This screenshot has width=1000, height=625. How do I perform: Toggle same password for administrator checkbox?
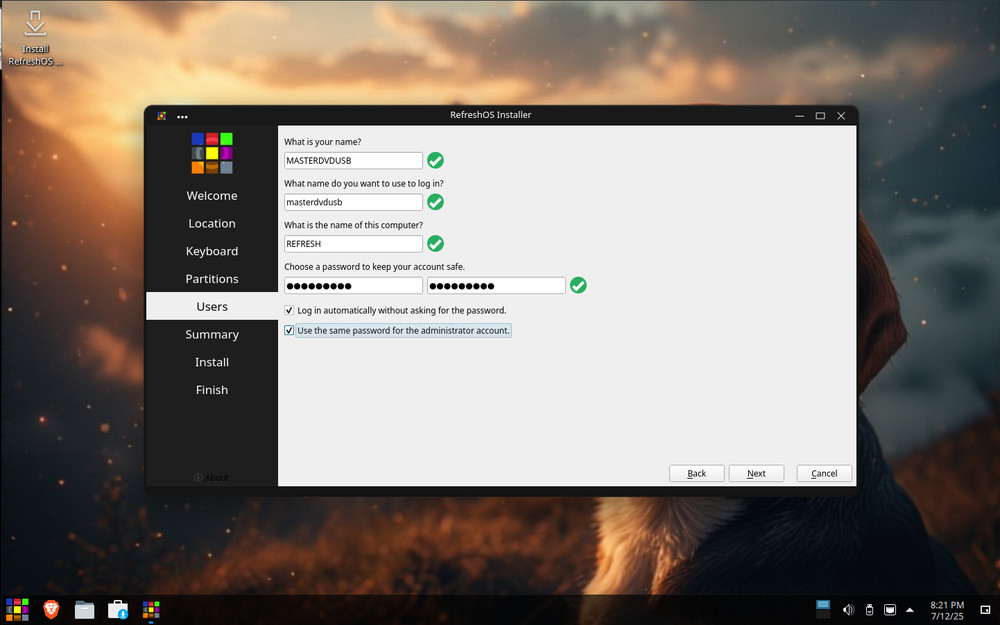coord(289,330)
